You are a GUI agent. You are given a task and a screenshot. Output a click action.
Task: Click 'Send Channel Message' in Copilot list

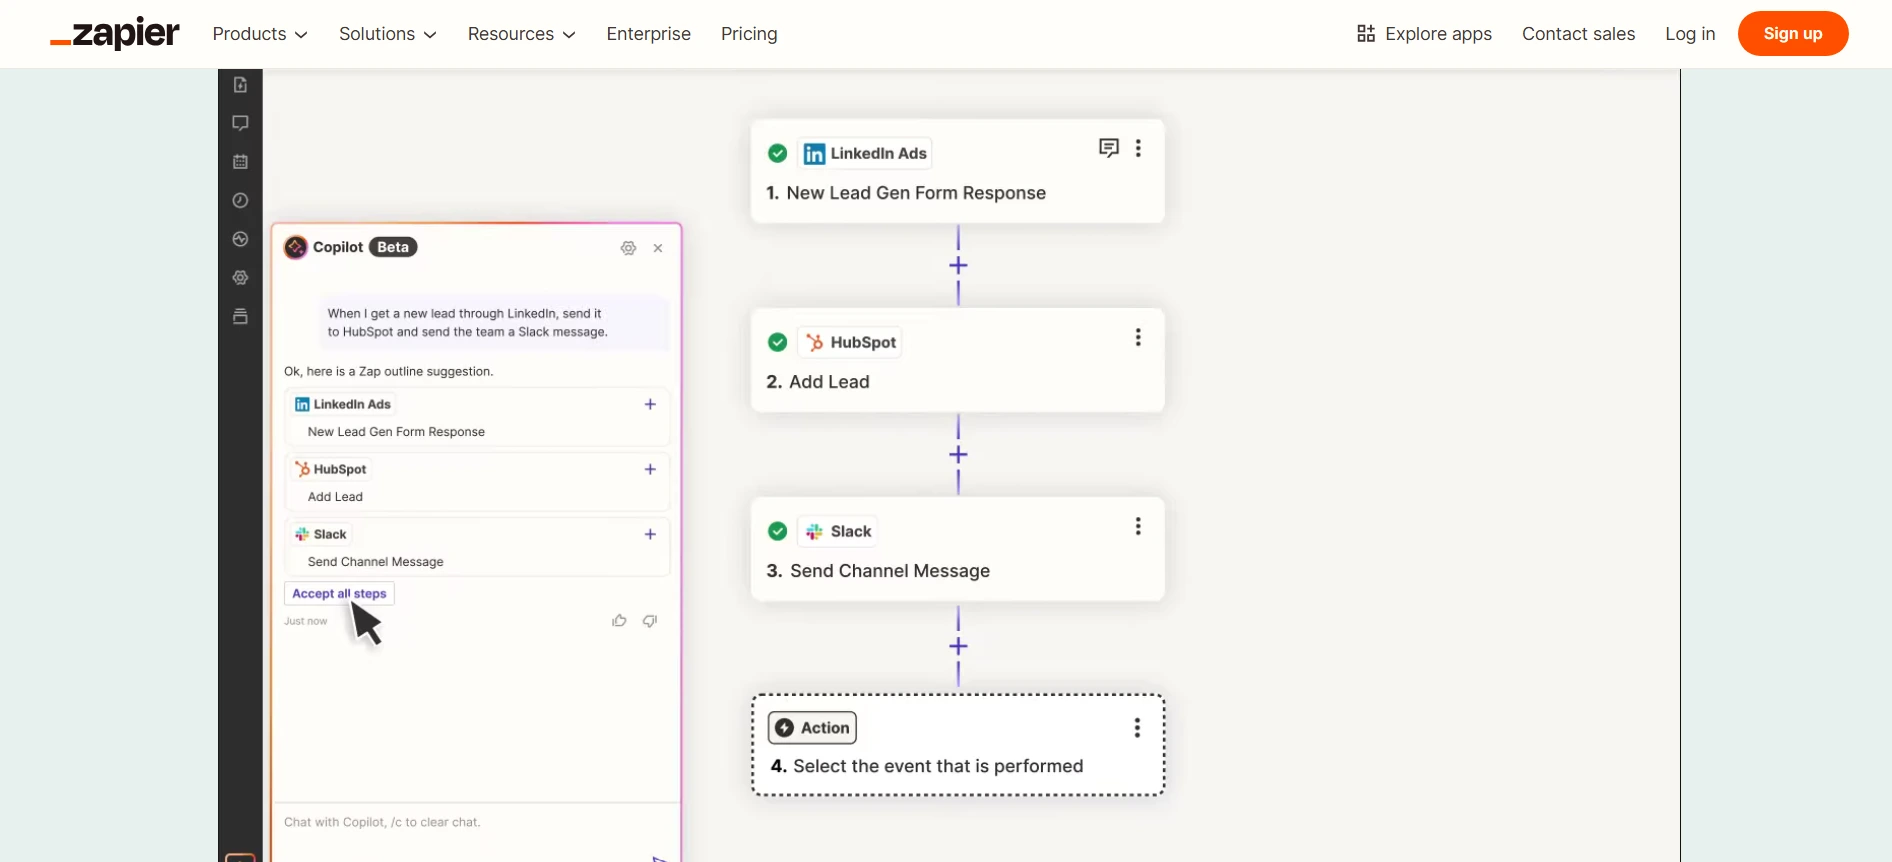point(376,562)
